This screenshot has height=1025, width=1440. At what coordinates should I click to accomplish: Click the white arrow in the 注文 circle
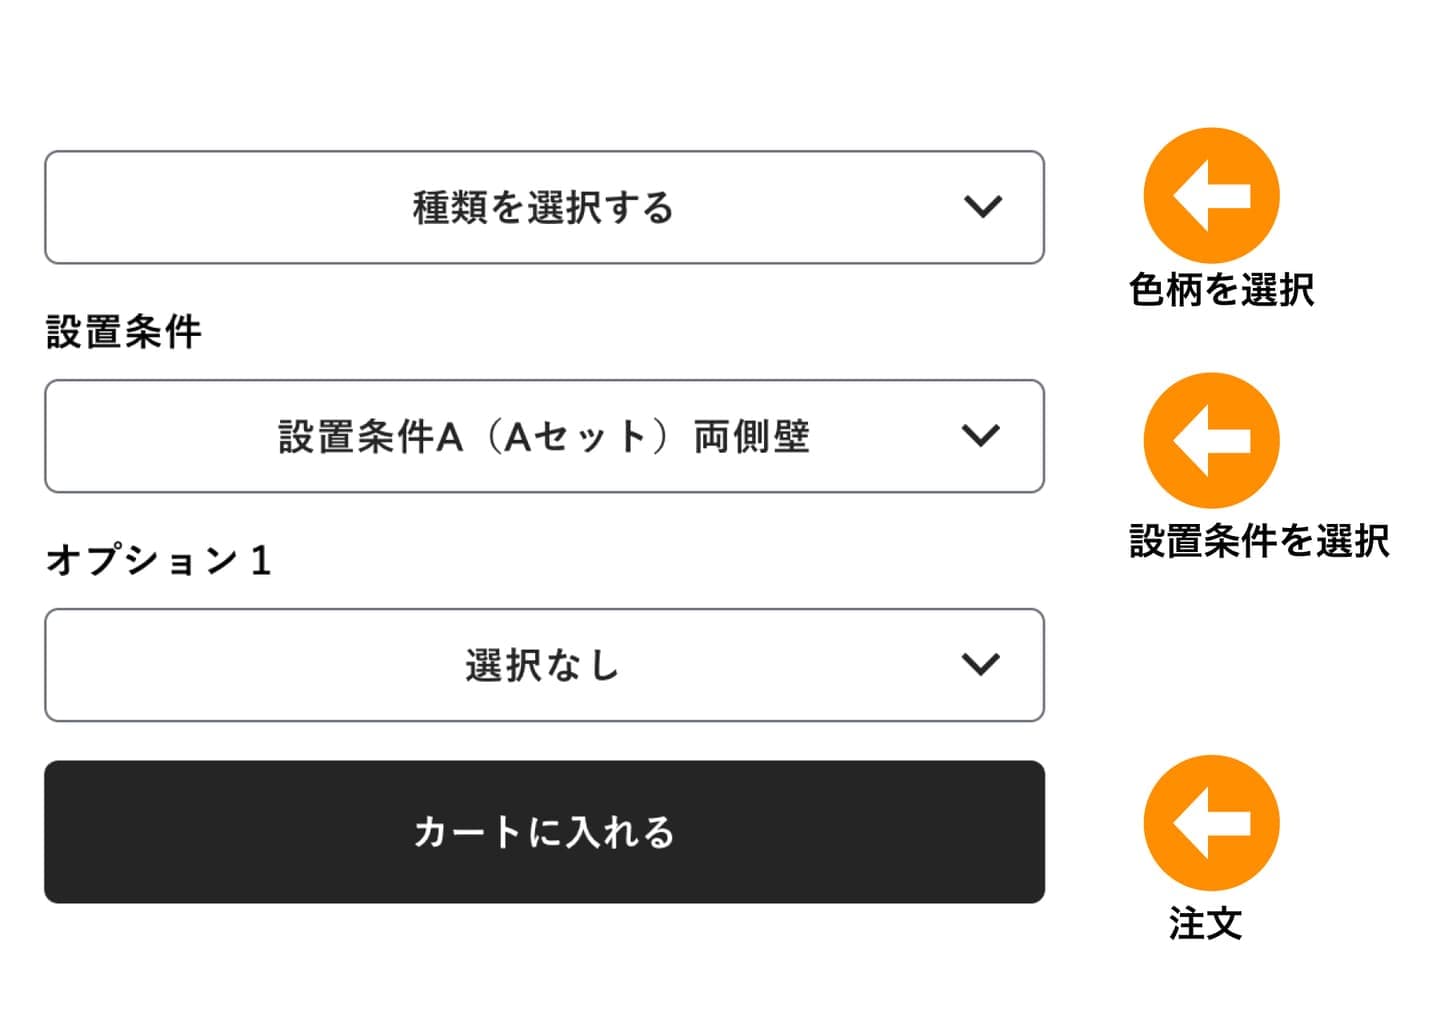click(1209, 822)
